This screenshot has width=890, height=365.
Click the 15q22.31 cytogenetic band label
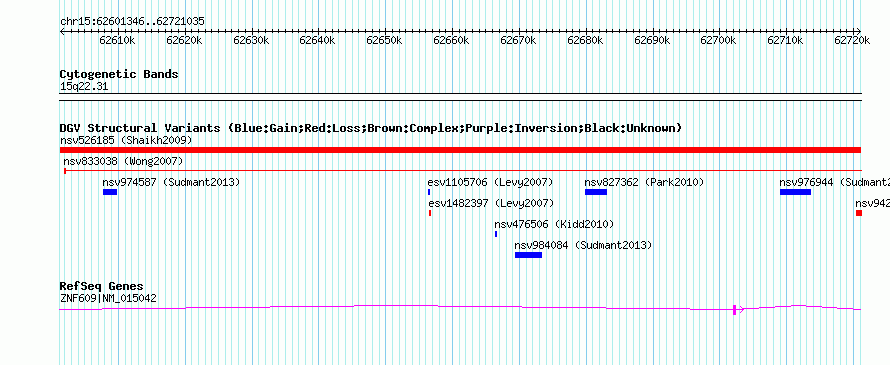click(x=84, y=87)
